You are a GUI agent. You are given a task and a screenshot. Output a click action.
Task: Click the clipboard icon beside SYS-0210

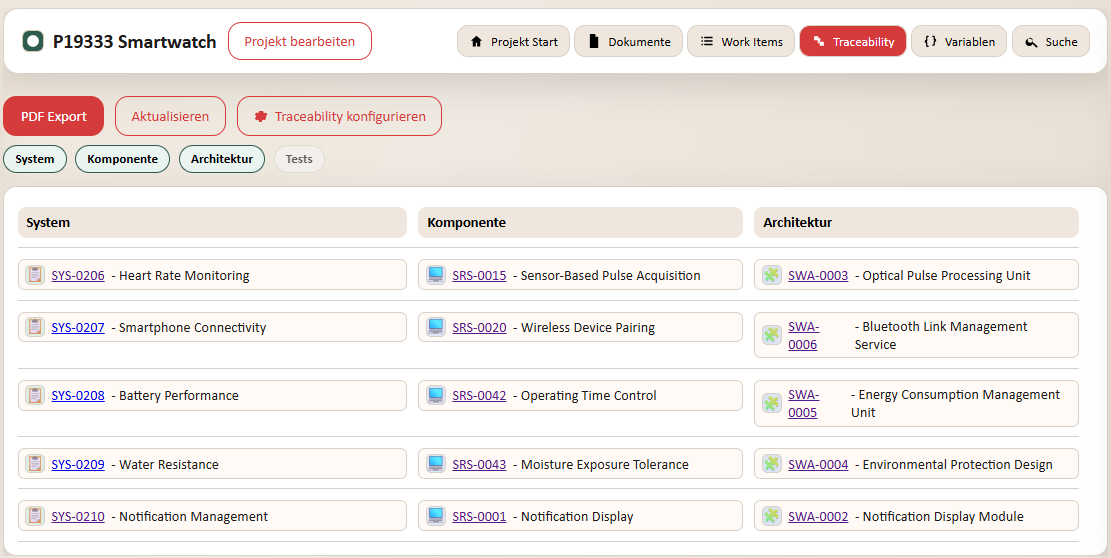[x=35, y=516]
